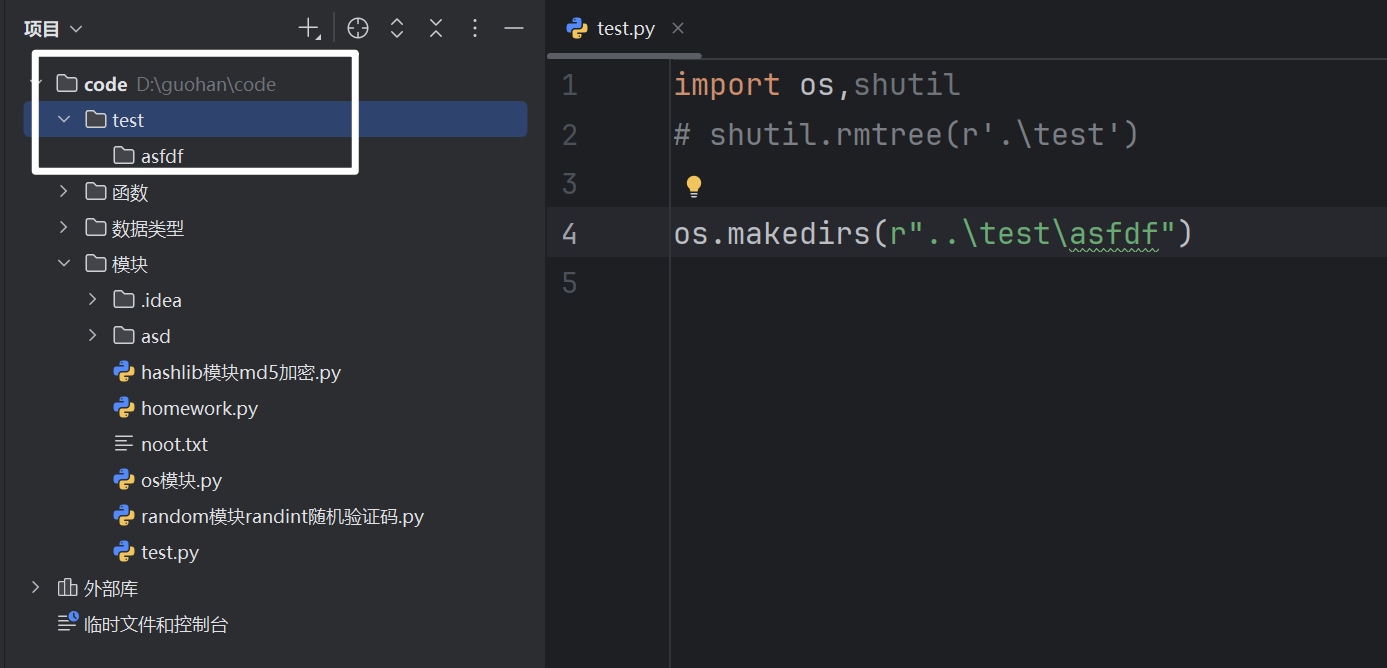
Task: Click the collapse all icon in project toolbar
Action: (436, 29)
